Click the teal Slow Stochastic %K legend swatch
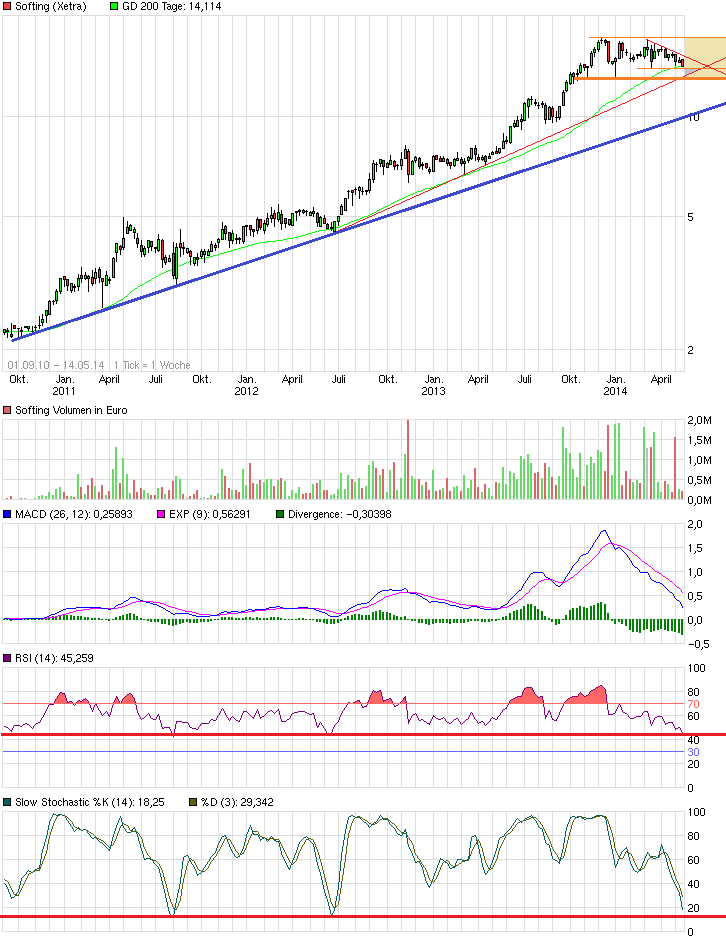 7,802
